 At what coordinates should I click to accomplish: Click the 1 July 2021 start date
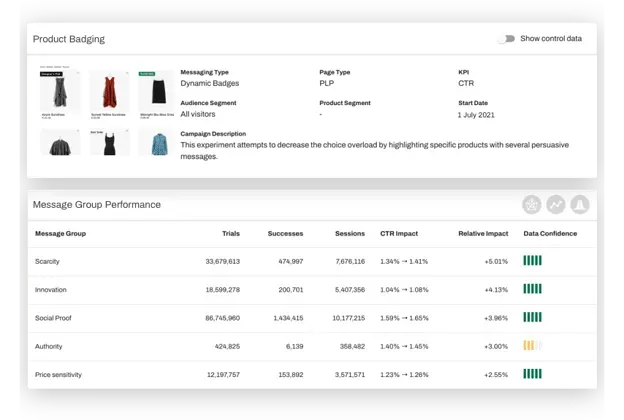click(x=476, y=115)
